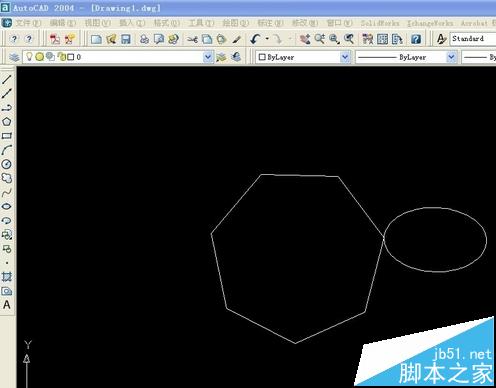
Task: Click the second PDF icon with yellow badge
Action: [x=70, y=39]
